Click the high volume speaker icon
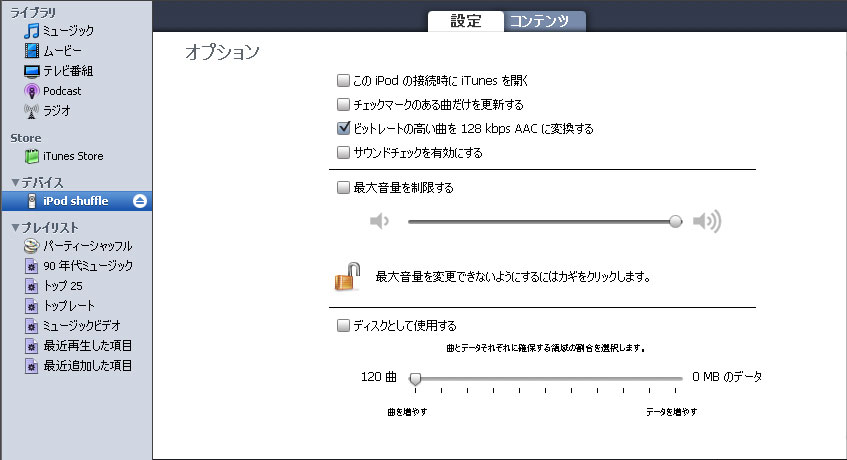The width and height of the screenshot is (847, 460). [x=707, y=221]
